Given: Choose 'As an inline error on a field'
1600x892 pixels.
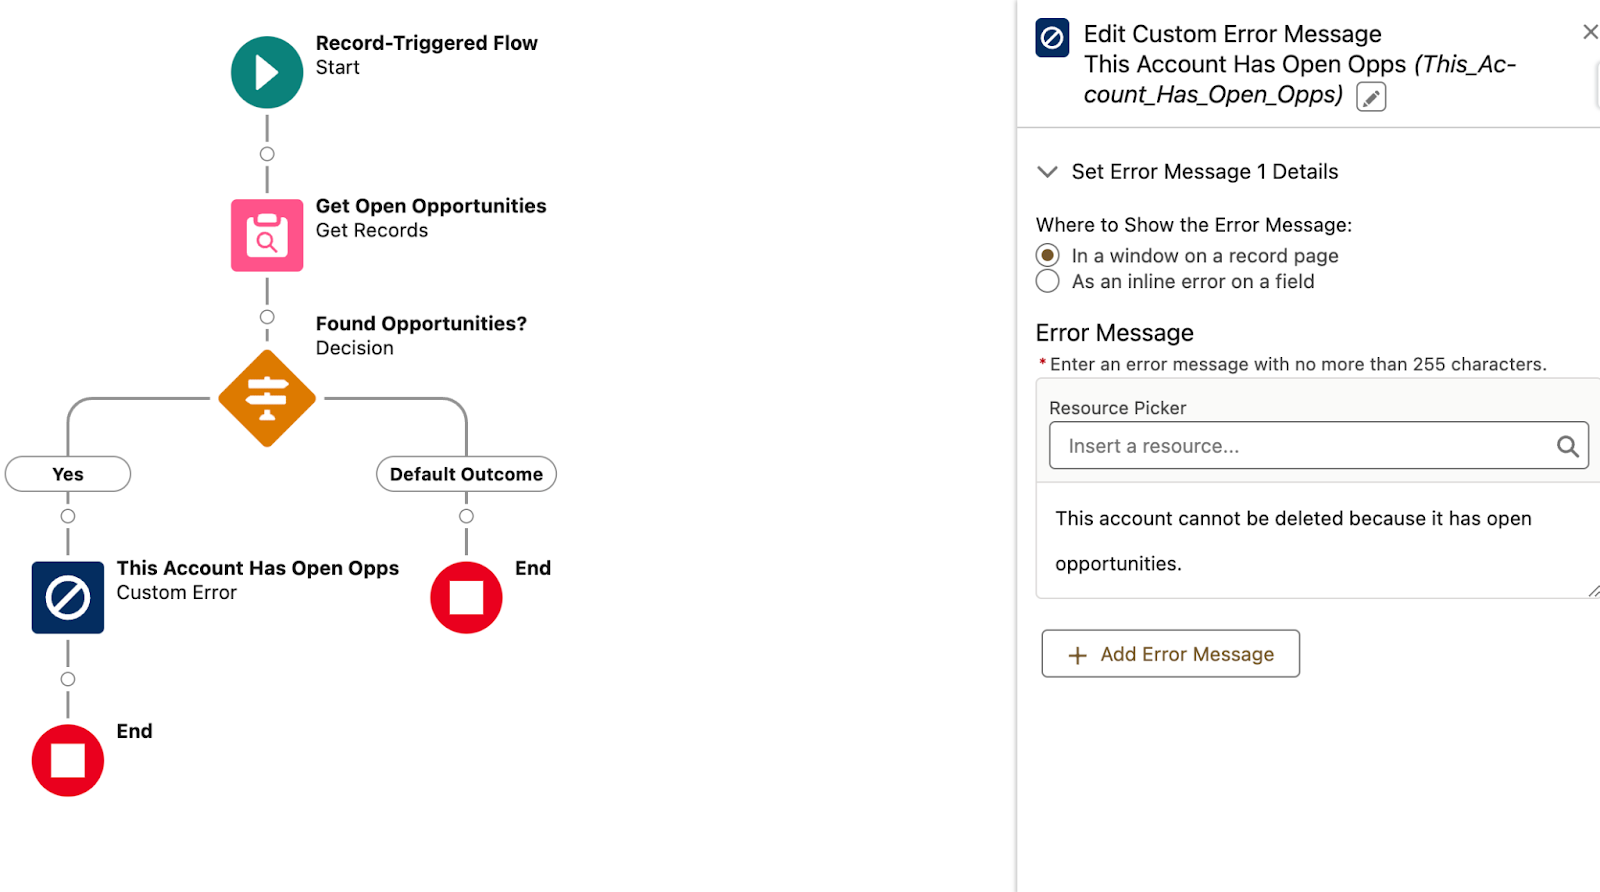Looking at the screenshot, I should click(1048, 282).
